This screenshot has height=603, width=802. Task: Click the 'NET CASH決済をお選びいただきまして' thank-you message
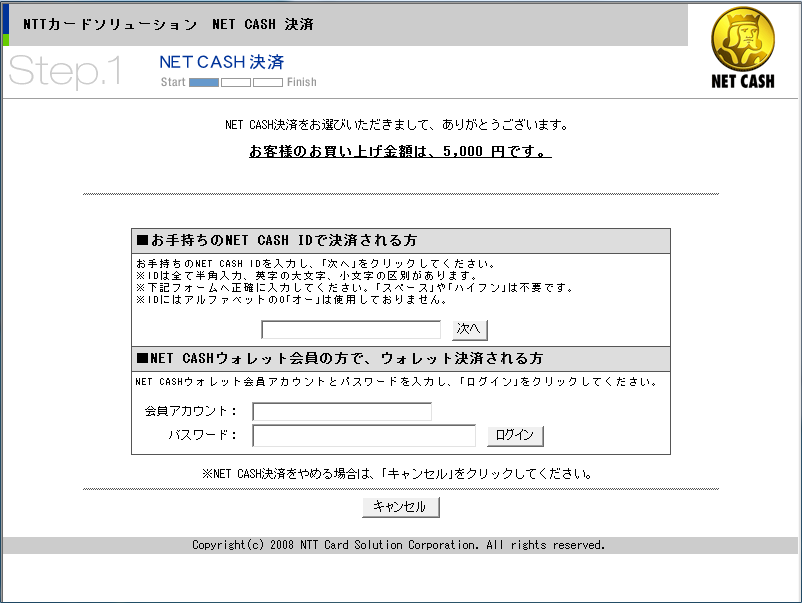396,125
